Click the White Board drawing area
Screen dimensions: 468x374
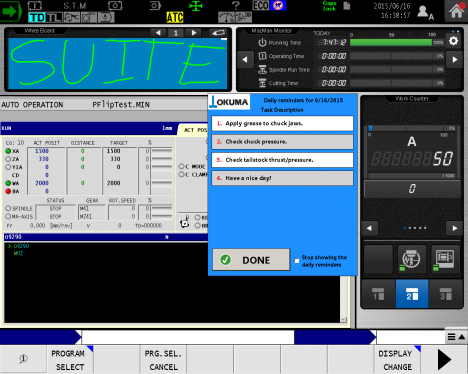(x=118, y=63)
